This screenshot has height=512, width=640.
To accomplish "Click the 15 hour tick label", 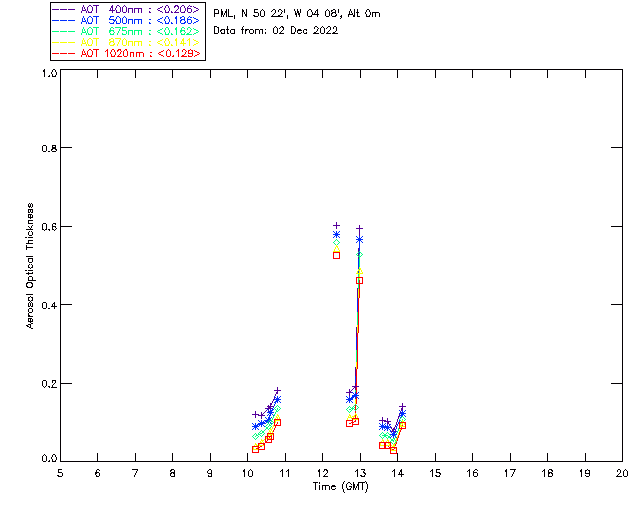I will pyautogui.click(x=435, y=473).
